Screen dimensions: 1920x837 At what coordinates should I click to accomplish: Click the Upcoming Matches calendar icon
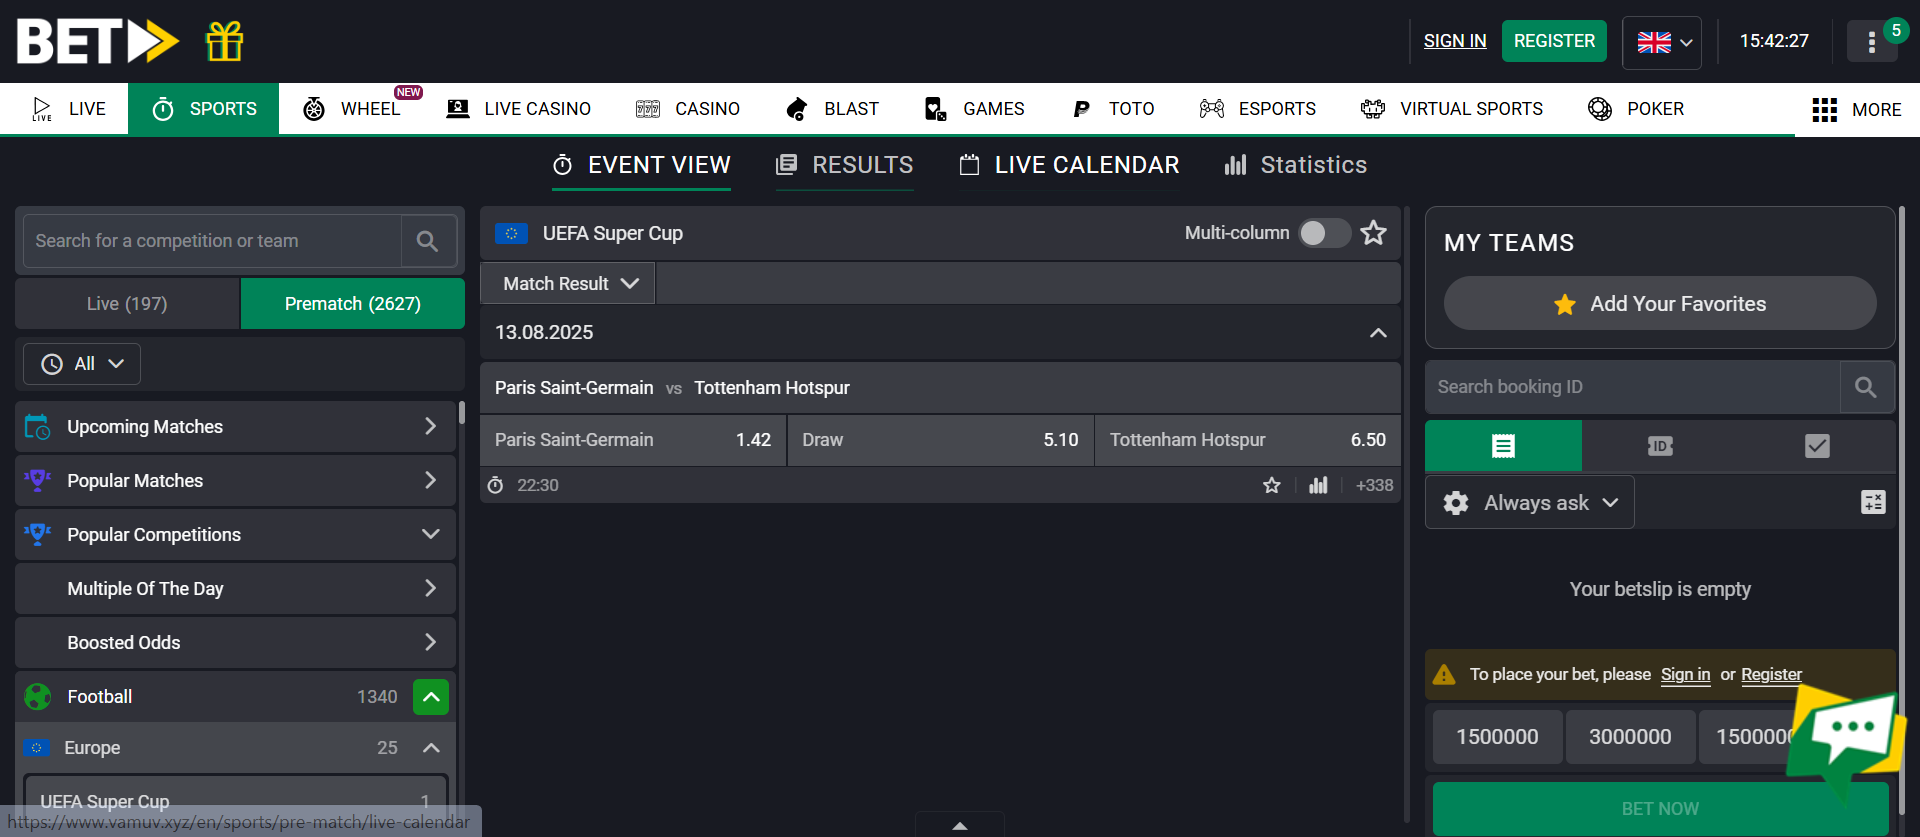[38, 427]
